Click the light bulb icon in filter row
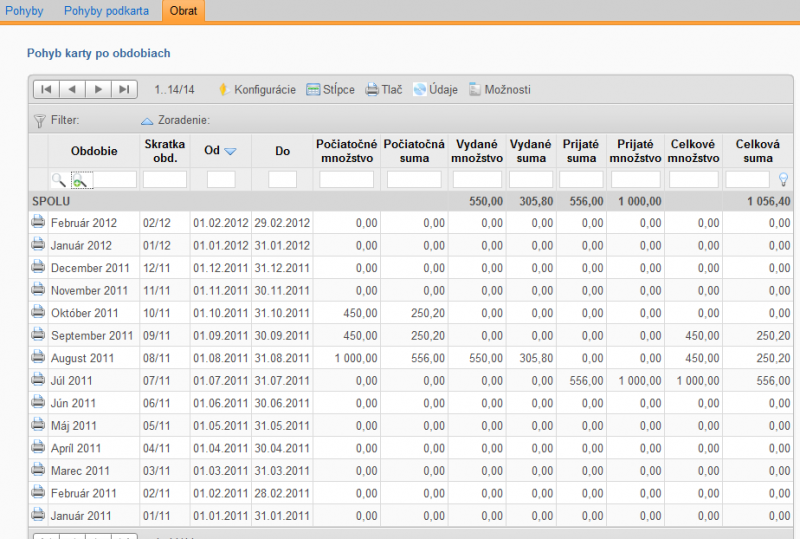The height and width of the screenshot is (539, 800). pos(783,179)
